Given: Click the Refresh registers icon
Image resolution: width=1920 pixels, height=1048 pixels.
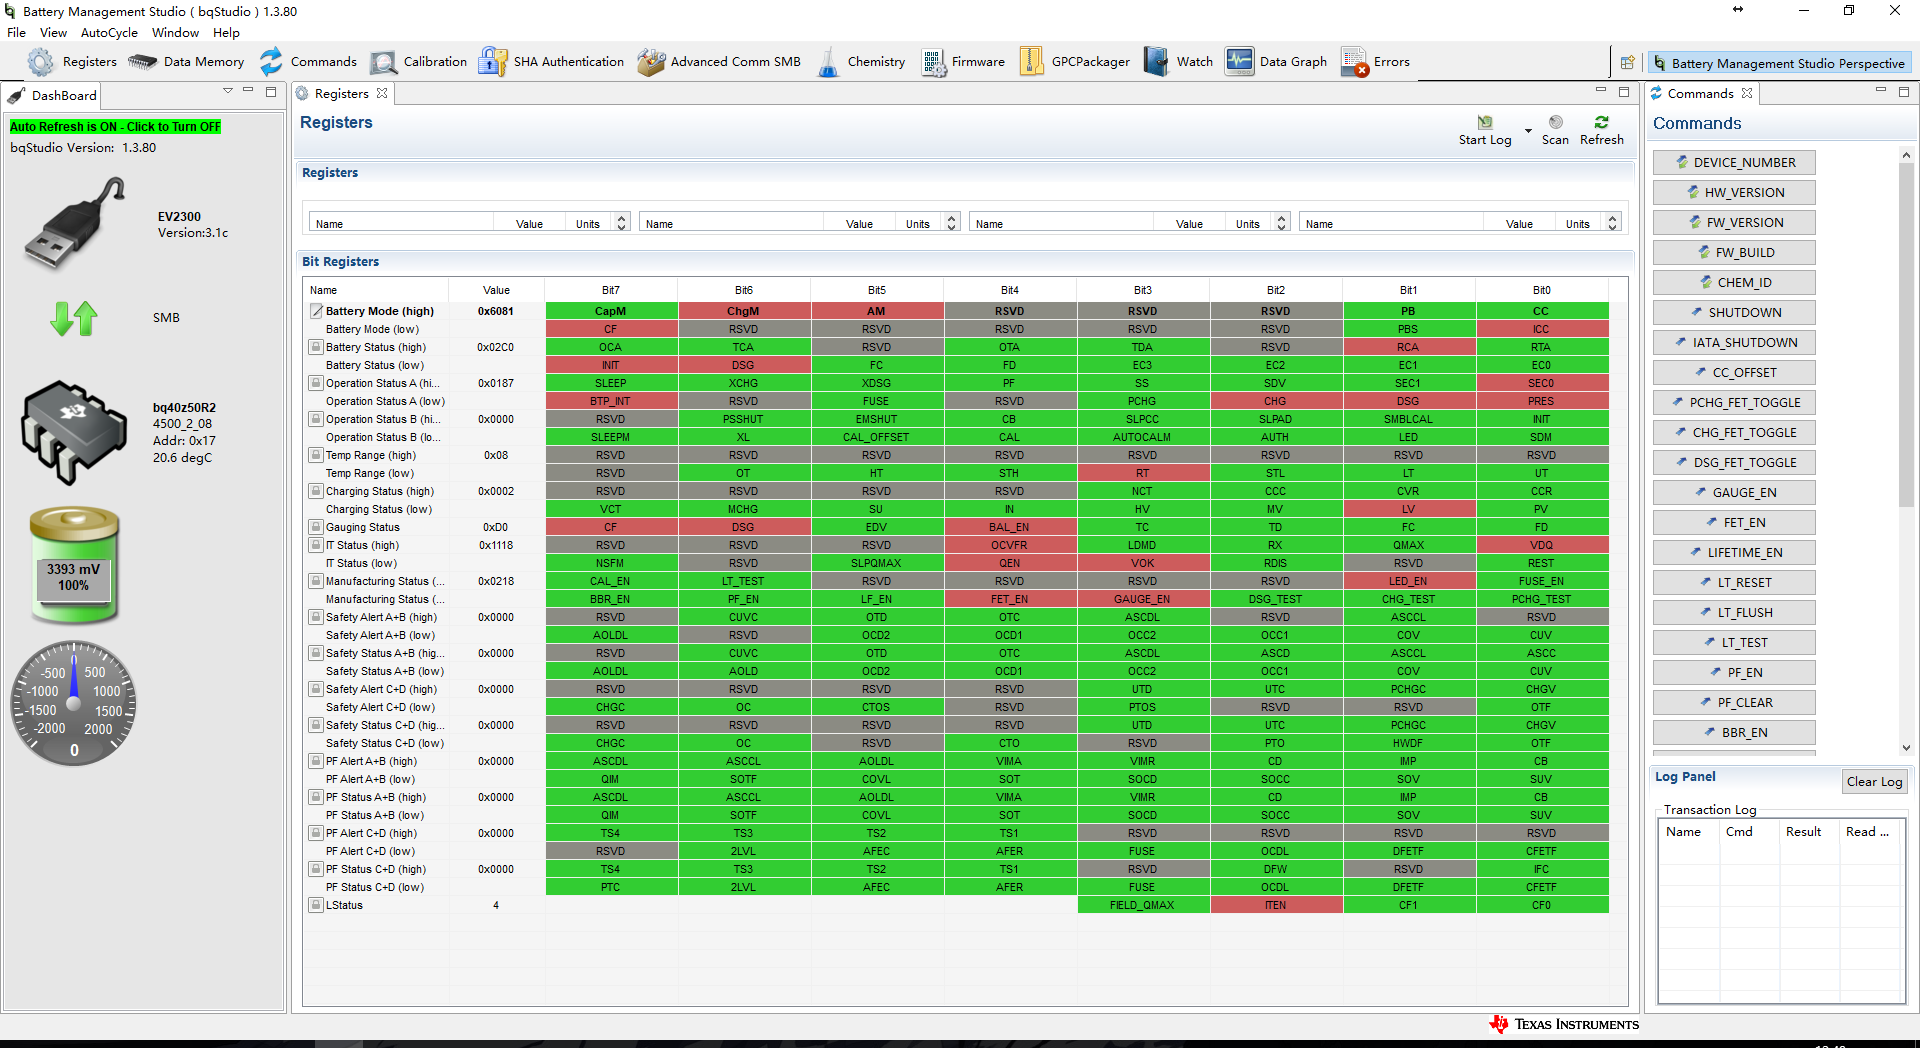Looking at the screenshot, I should pyautogui.click(x=1602, y=122).
